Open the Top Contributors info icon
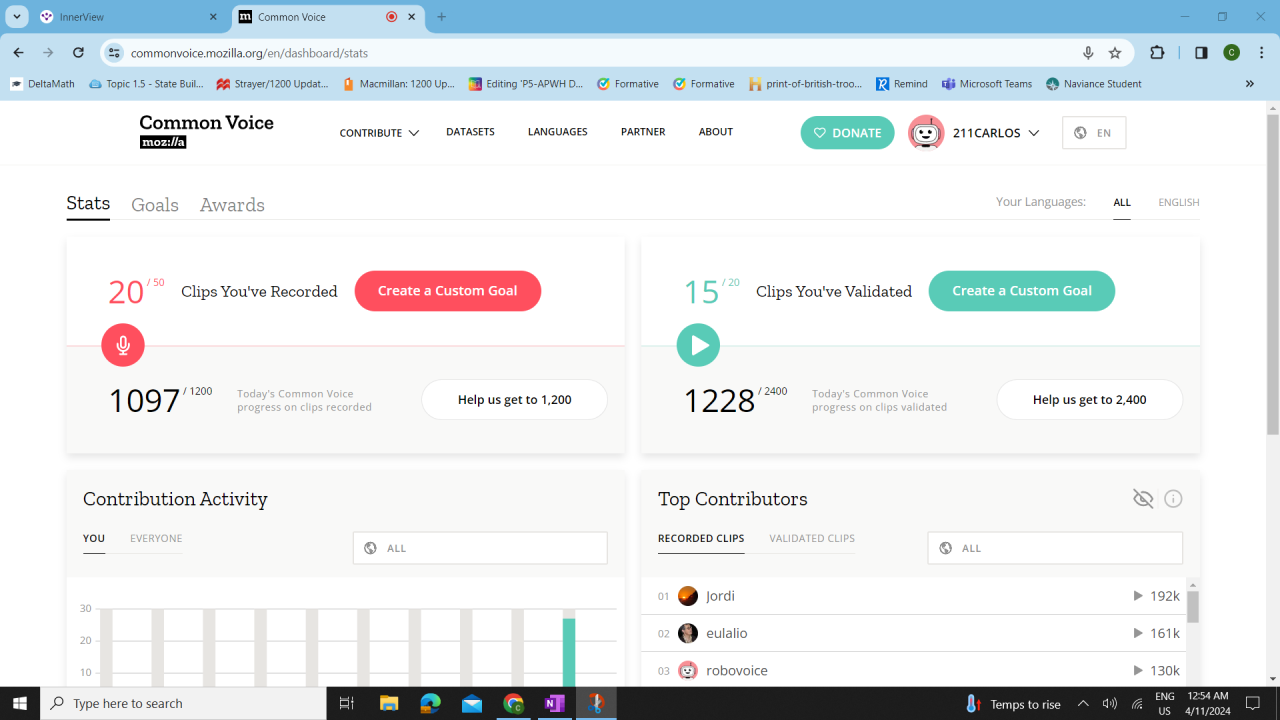This screenshot has width=1280, height=720. 1173,498
